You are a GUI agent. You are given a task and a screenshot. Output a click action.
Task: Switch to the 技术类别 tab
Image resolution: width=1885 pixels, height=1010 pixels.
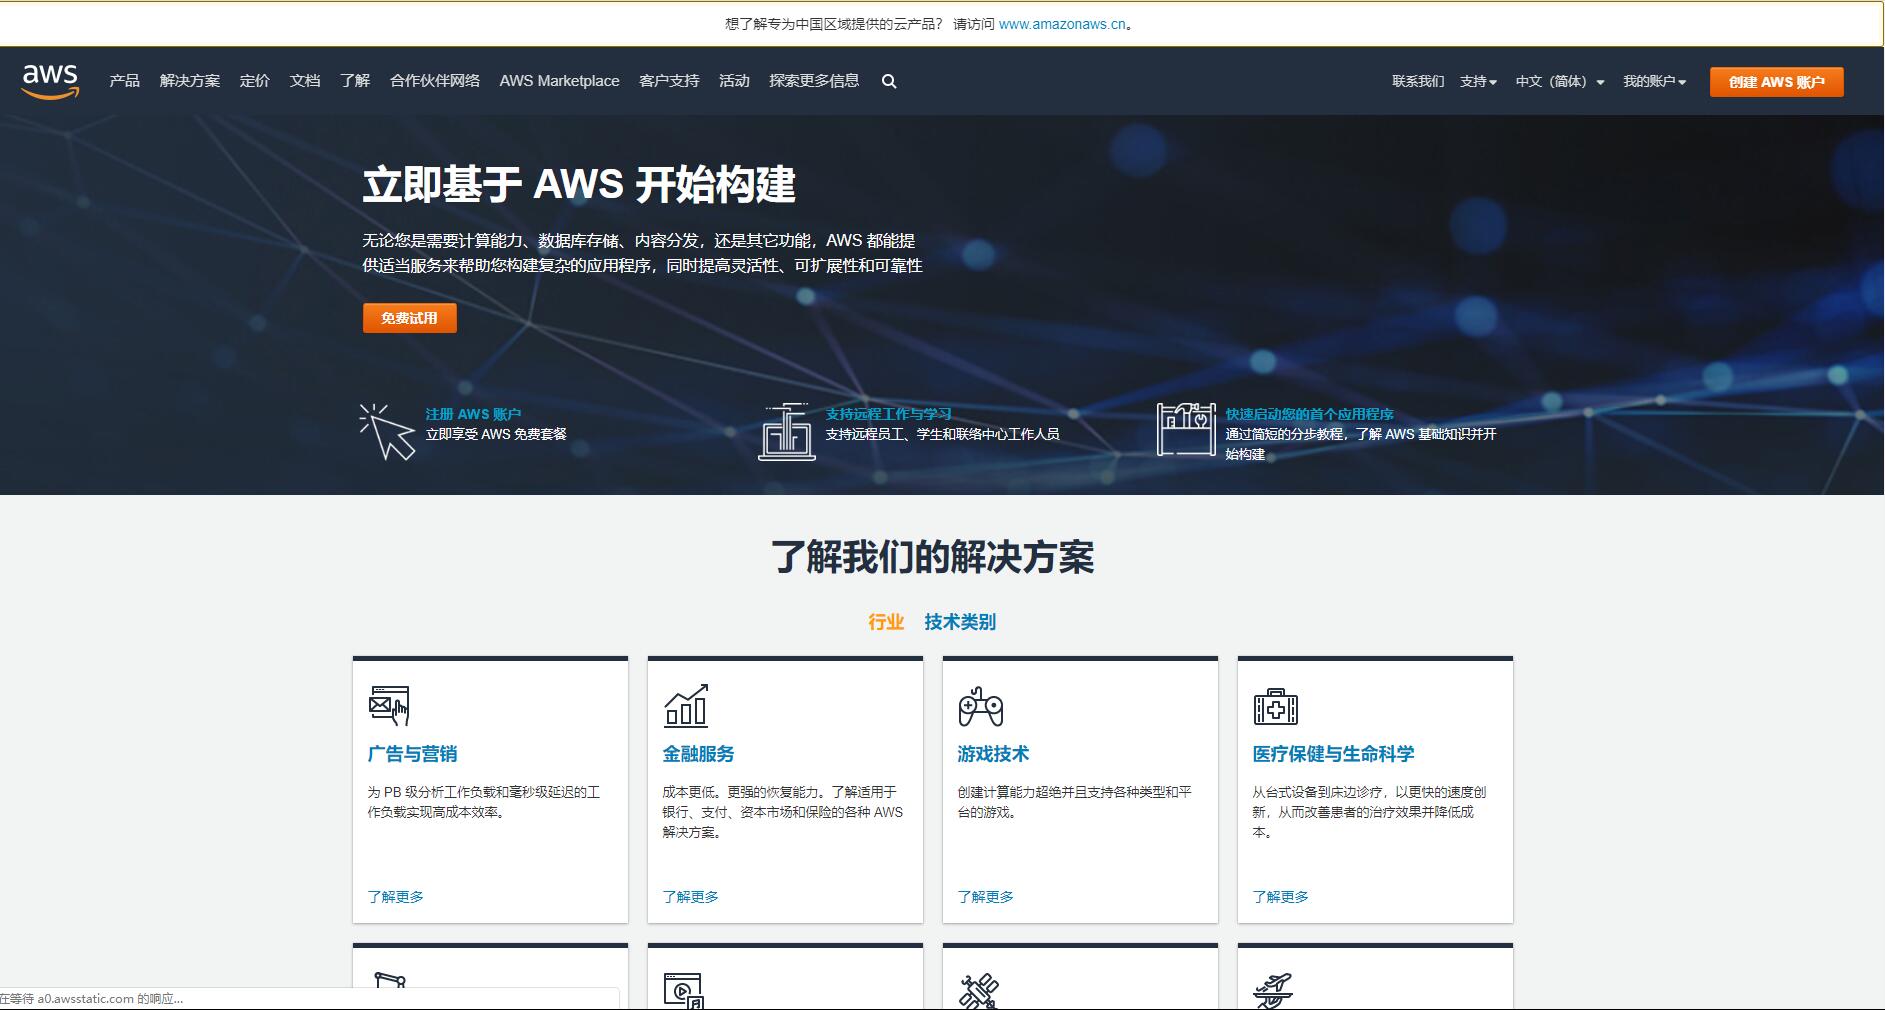[959, 622]
